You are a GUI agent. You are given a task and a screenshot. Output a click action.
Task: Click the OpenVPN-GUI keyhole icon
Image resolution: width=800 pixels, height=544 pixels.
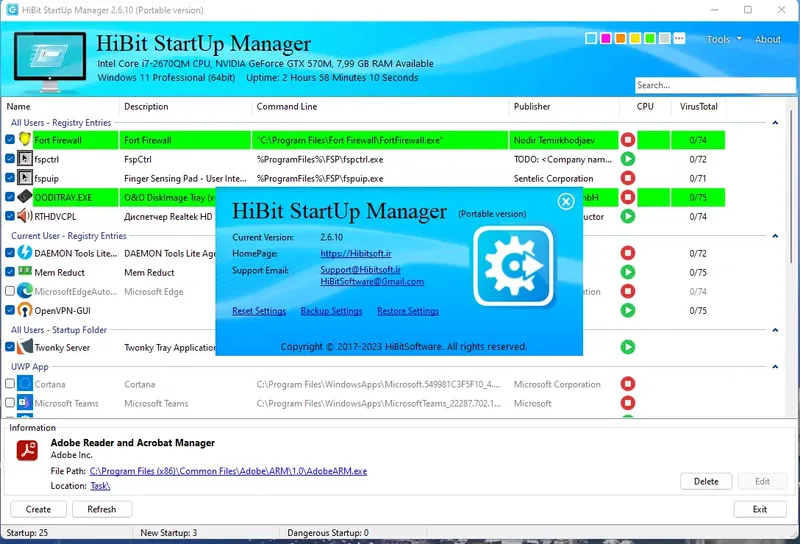24,310
